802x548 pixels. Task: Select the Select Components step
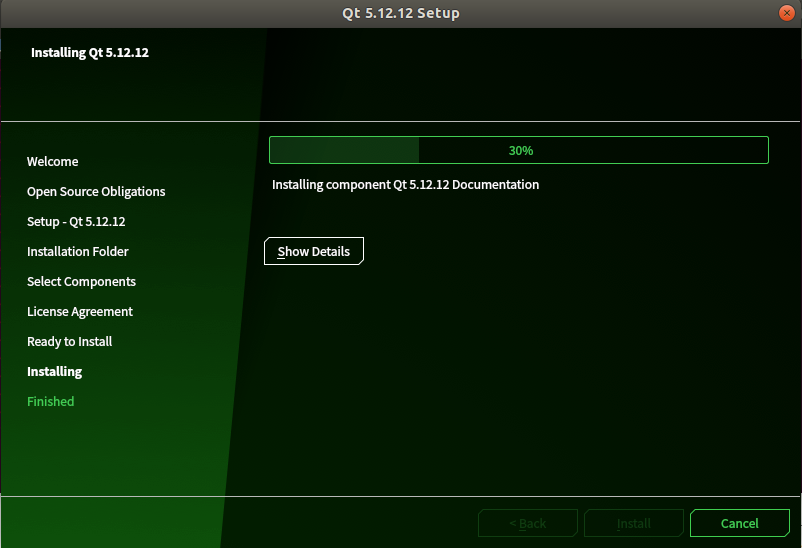coord(81,282)
